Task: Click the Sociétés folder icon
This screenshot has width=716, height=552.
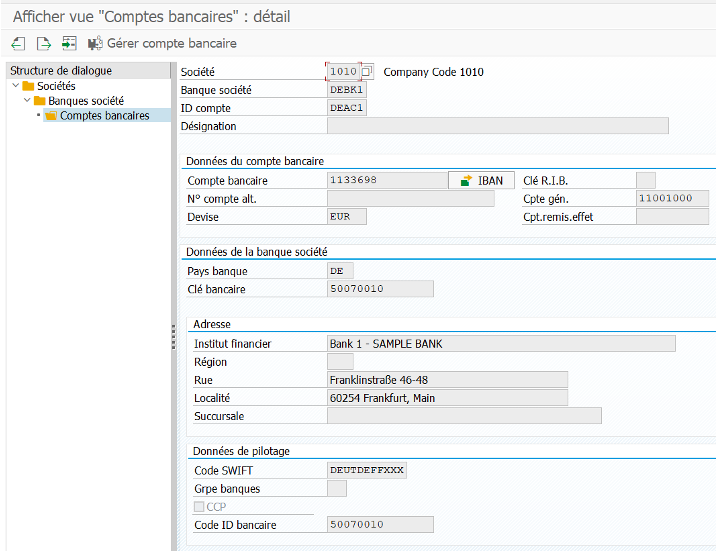Action: tap(28, 86)
